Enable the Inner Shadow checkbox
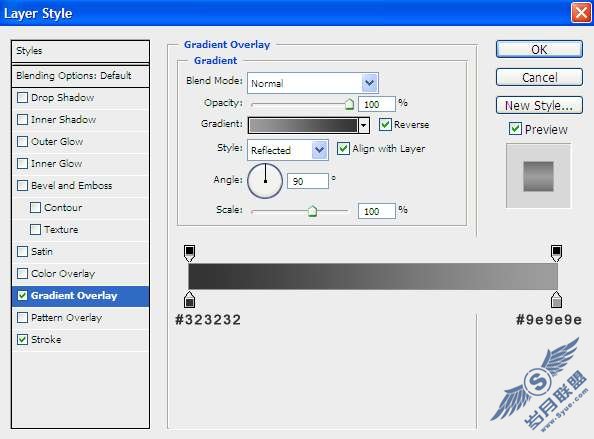The width and height of the screenshot is (594, 439). pos(22,120)
